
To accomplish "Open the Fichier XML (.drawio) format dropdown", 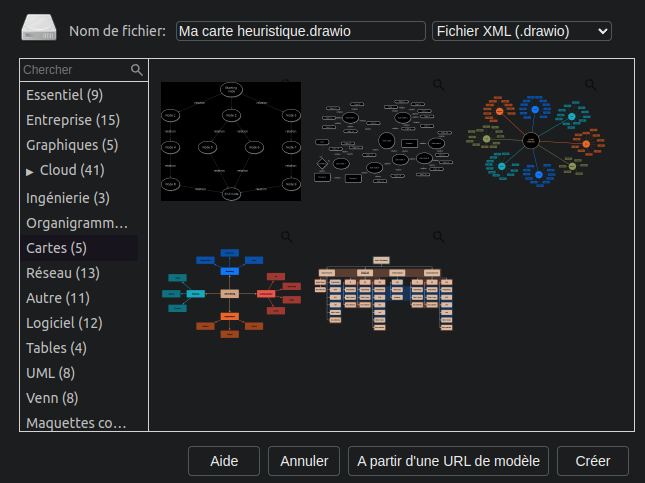I will pyautogui.click(x=522, y=31).
